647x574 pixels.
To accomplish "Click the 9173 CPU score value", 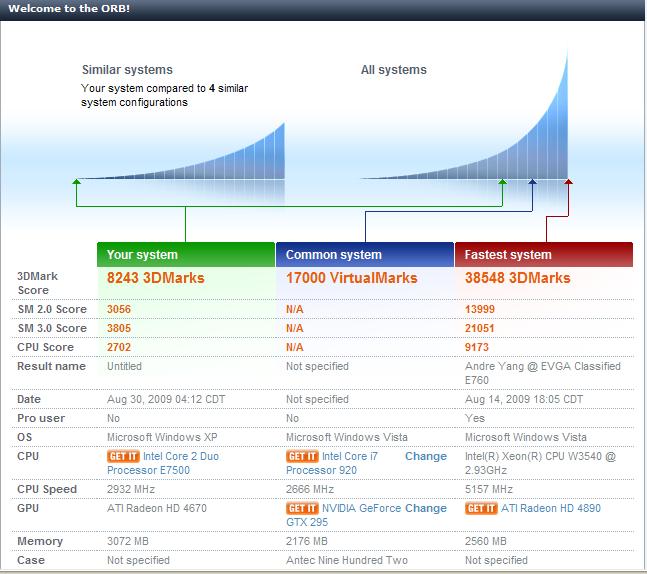I will (x=477, y=347).
